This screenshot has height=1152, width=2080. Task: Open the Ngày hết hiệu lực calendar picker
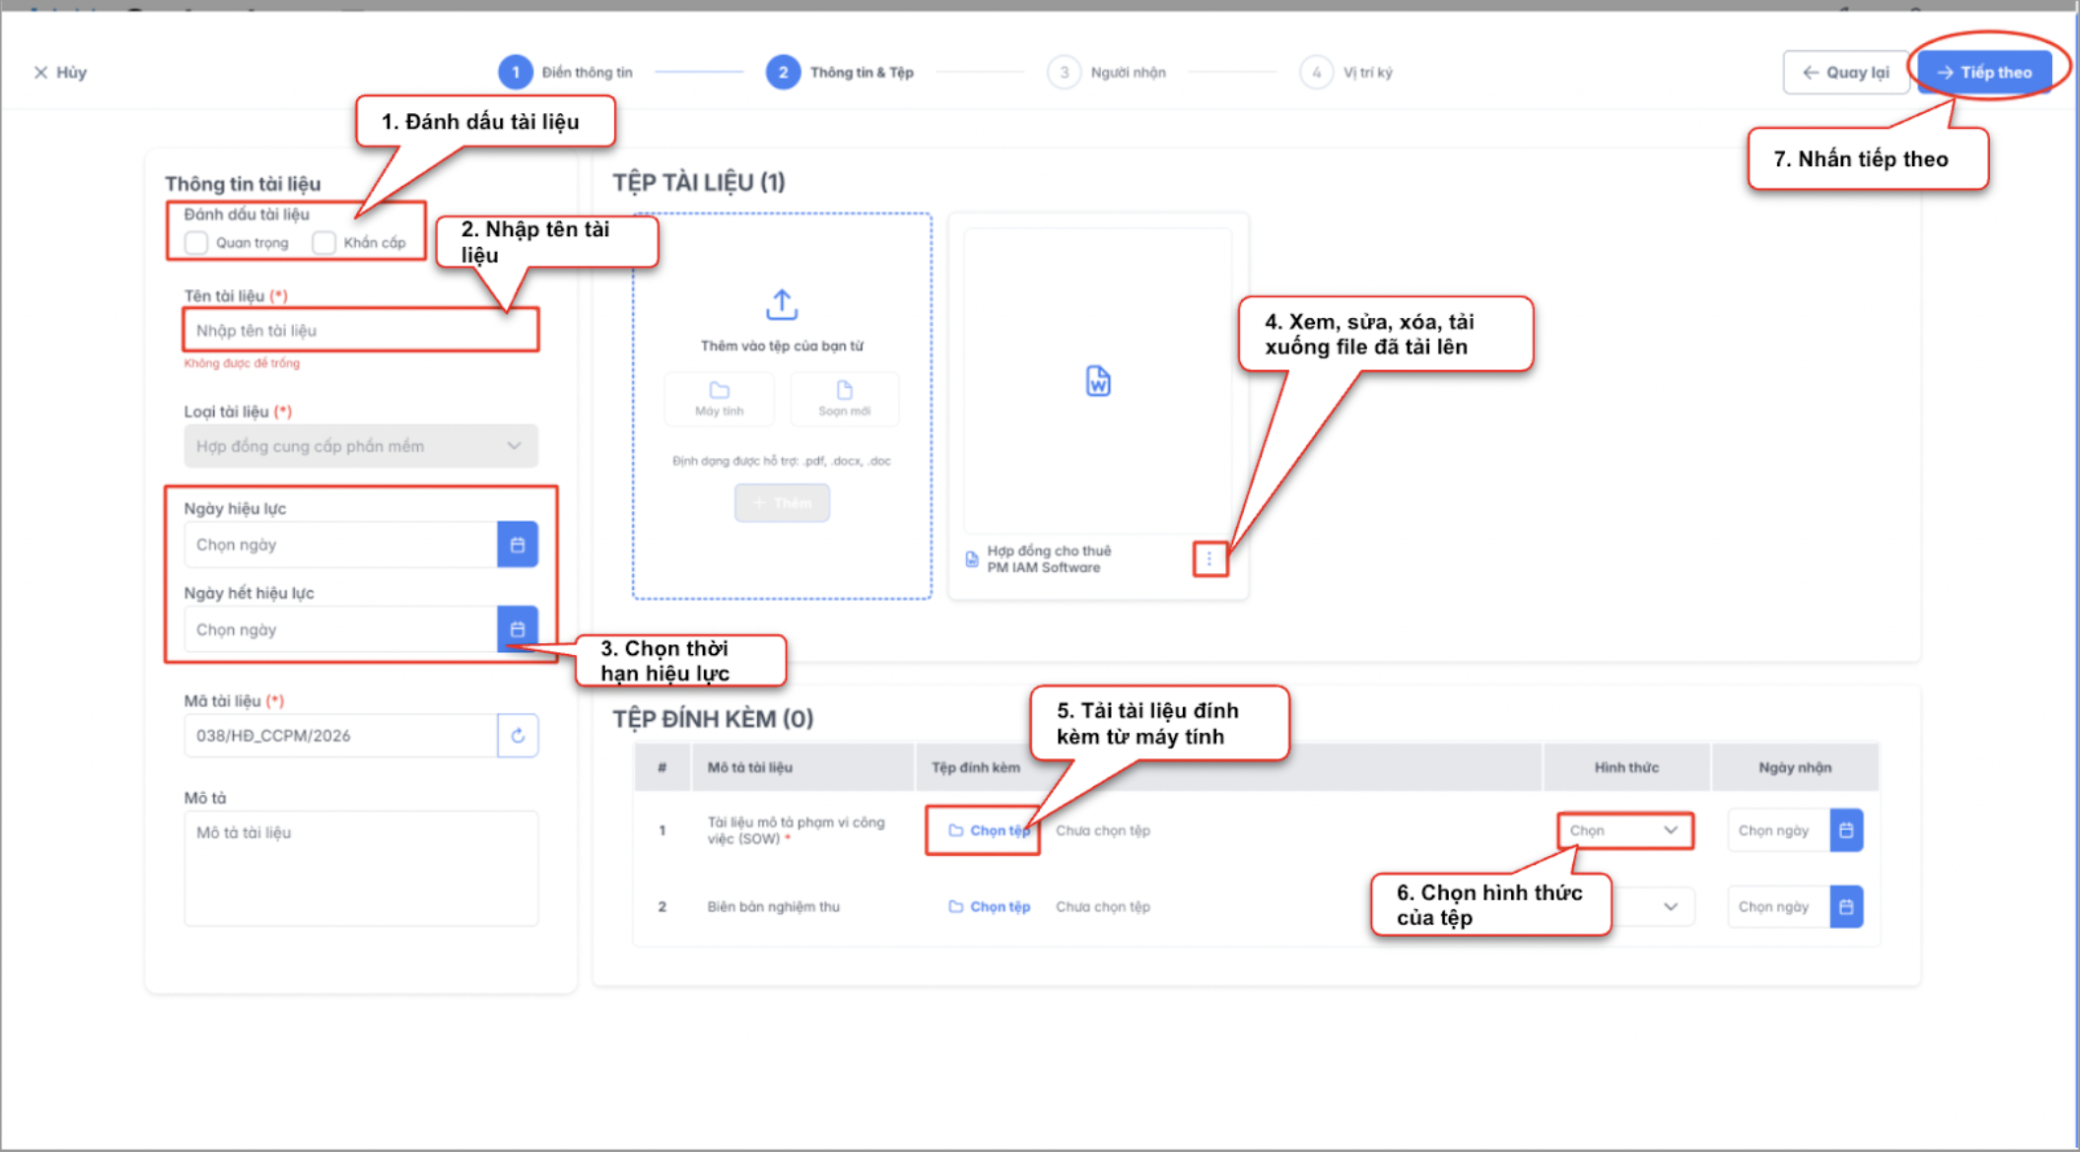coord(517,629)
